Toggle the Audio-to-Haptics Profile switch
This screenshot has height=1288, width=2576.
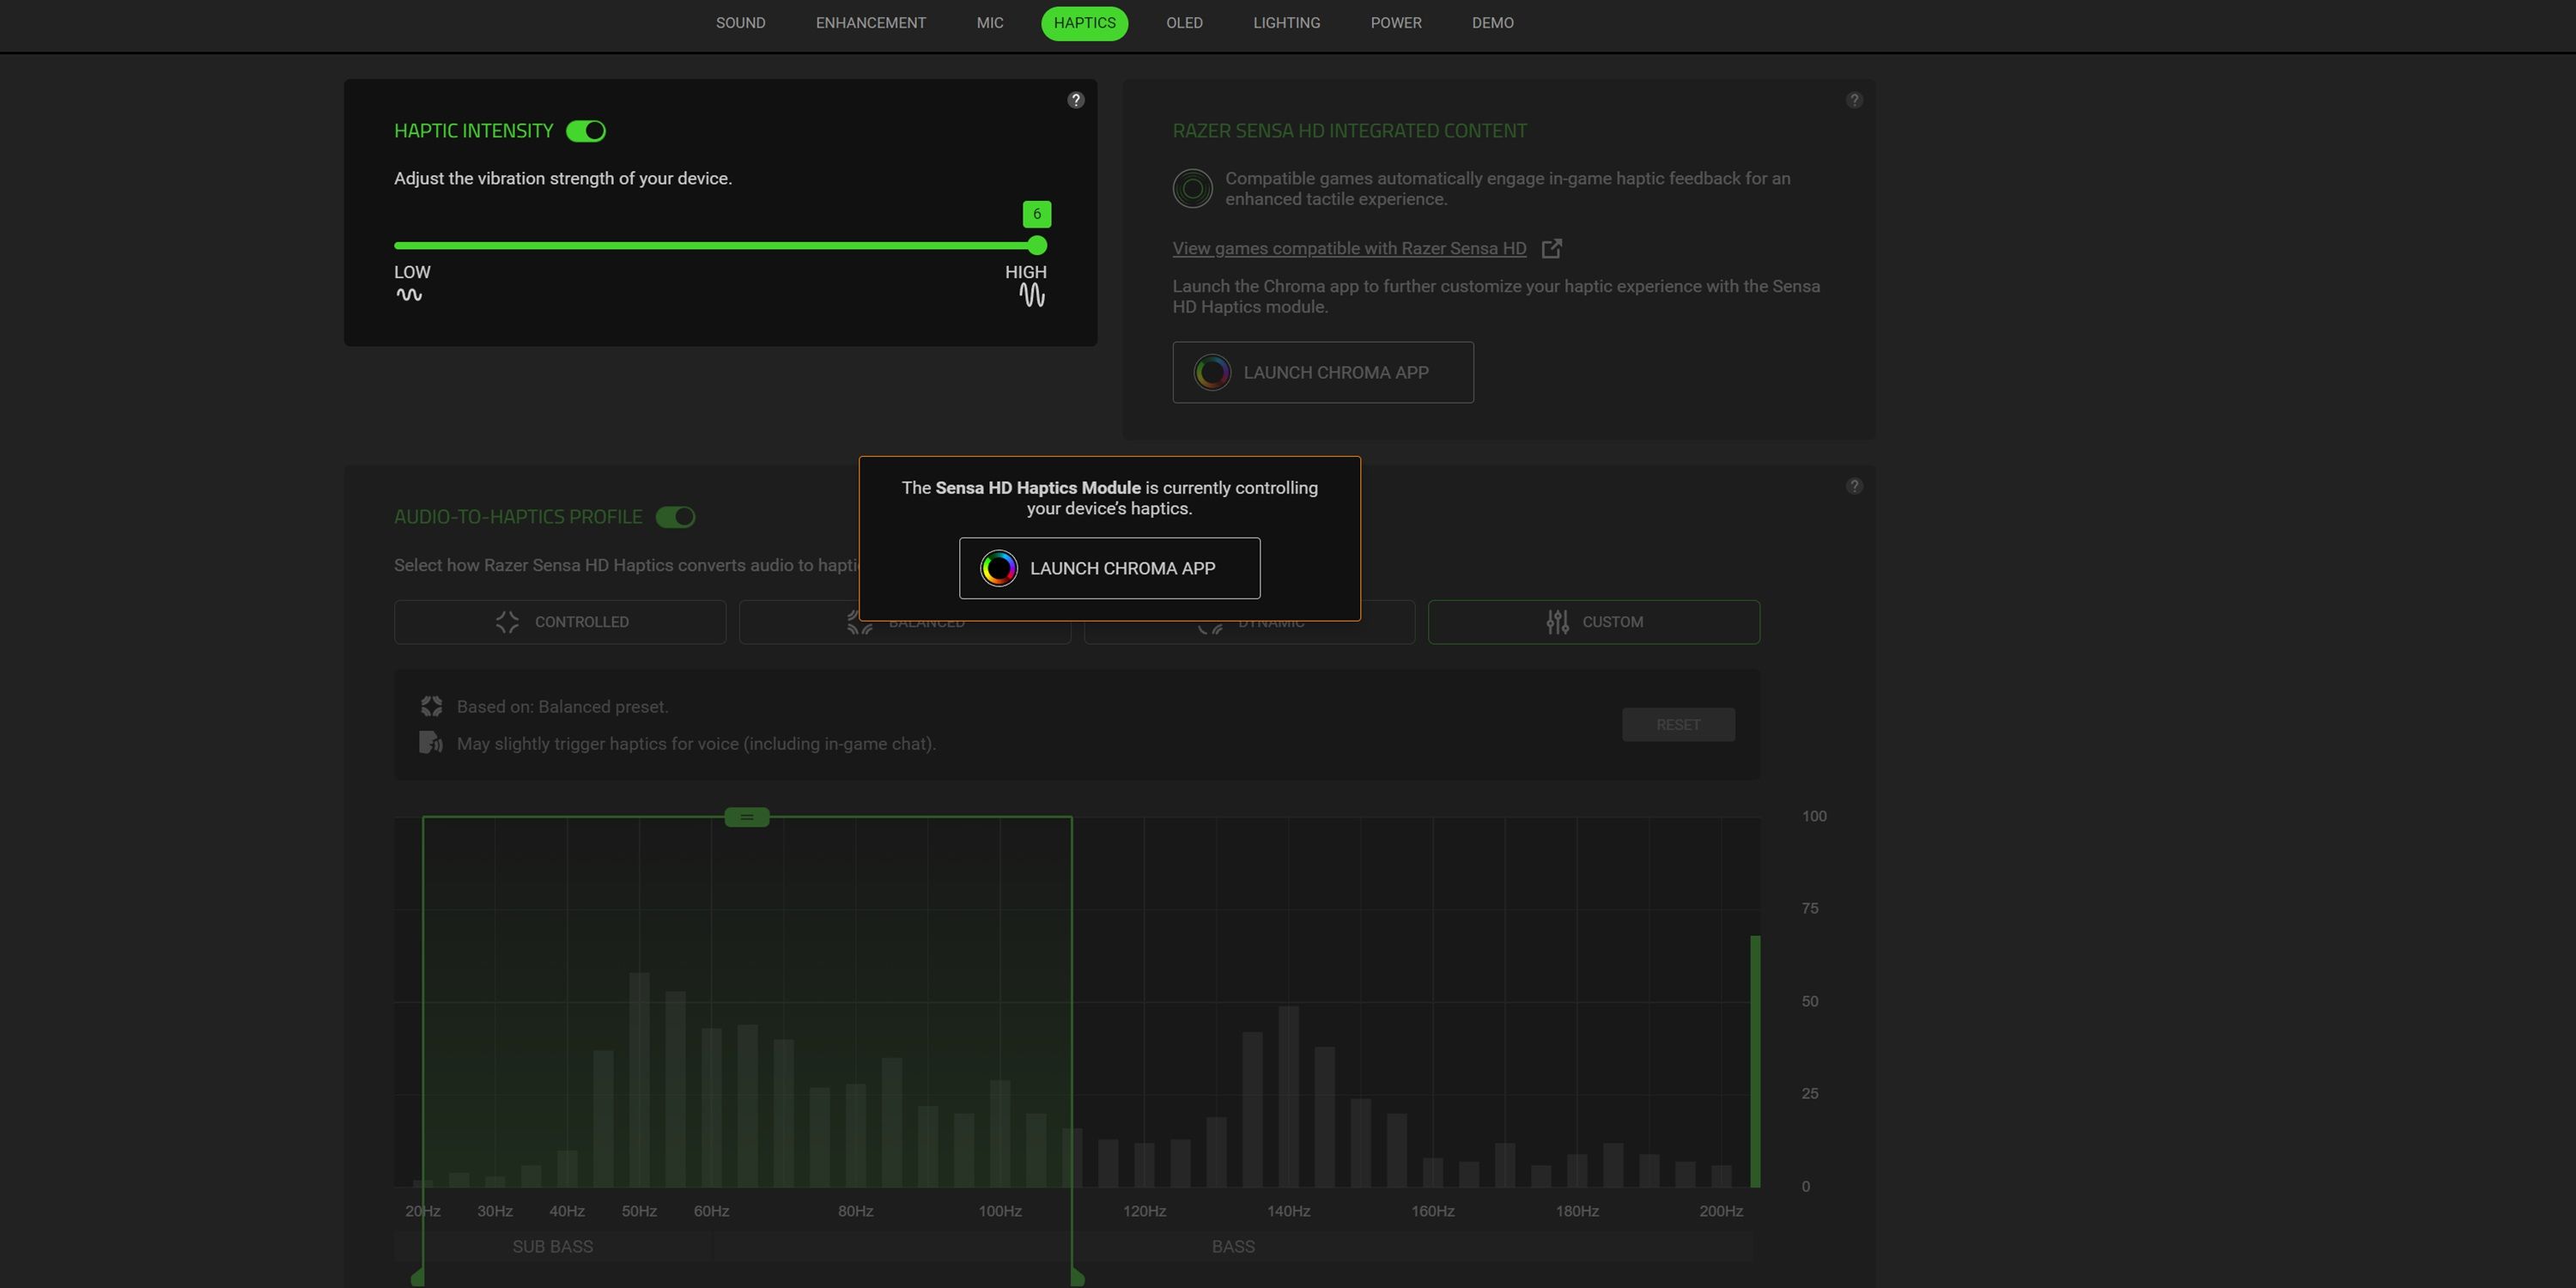(675, 517)
